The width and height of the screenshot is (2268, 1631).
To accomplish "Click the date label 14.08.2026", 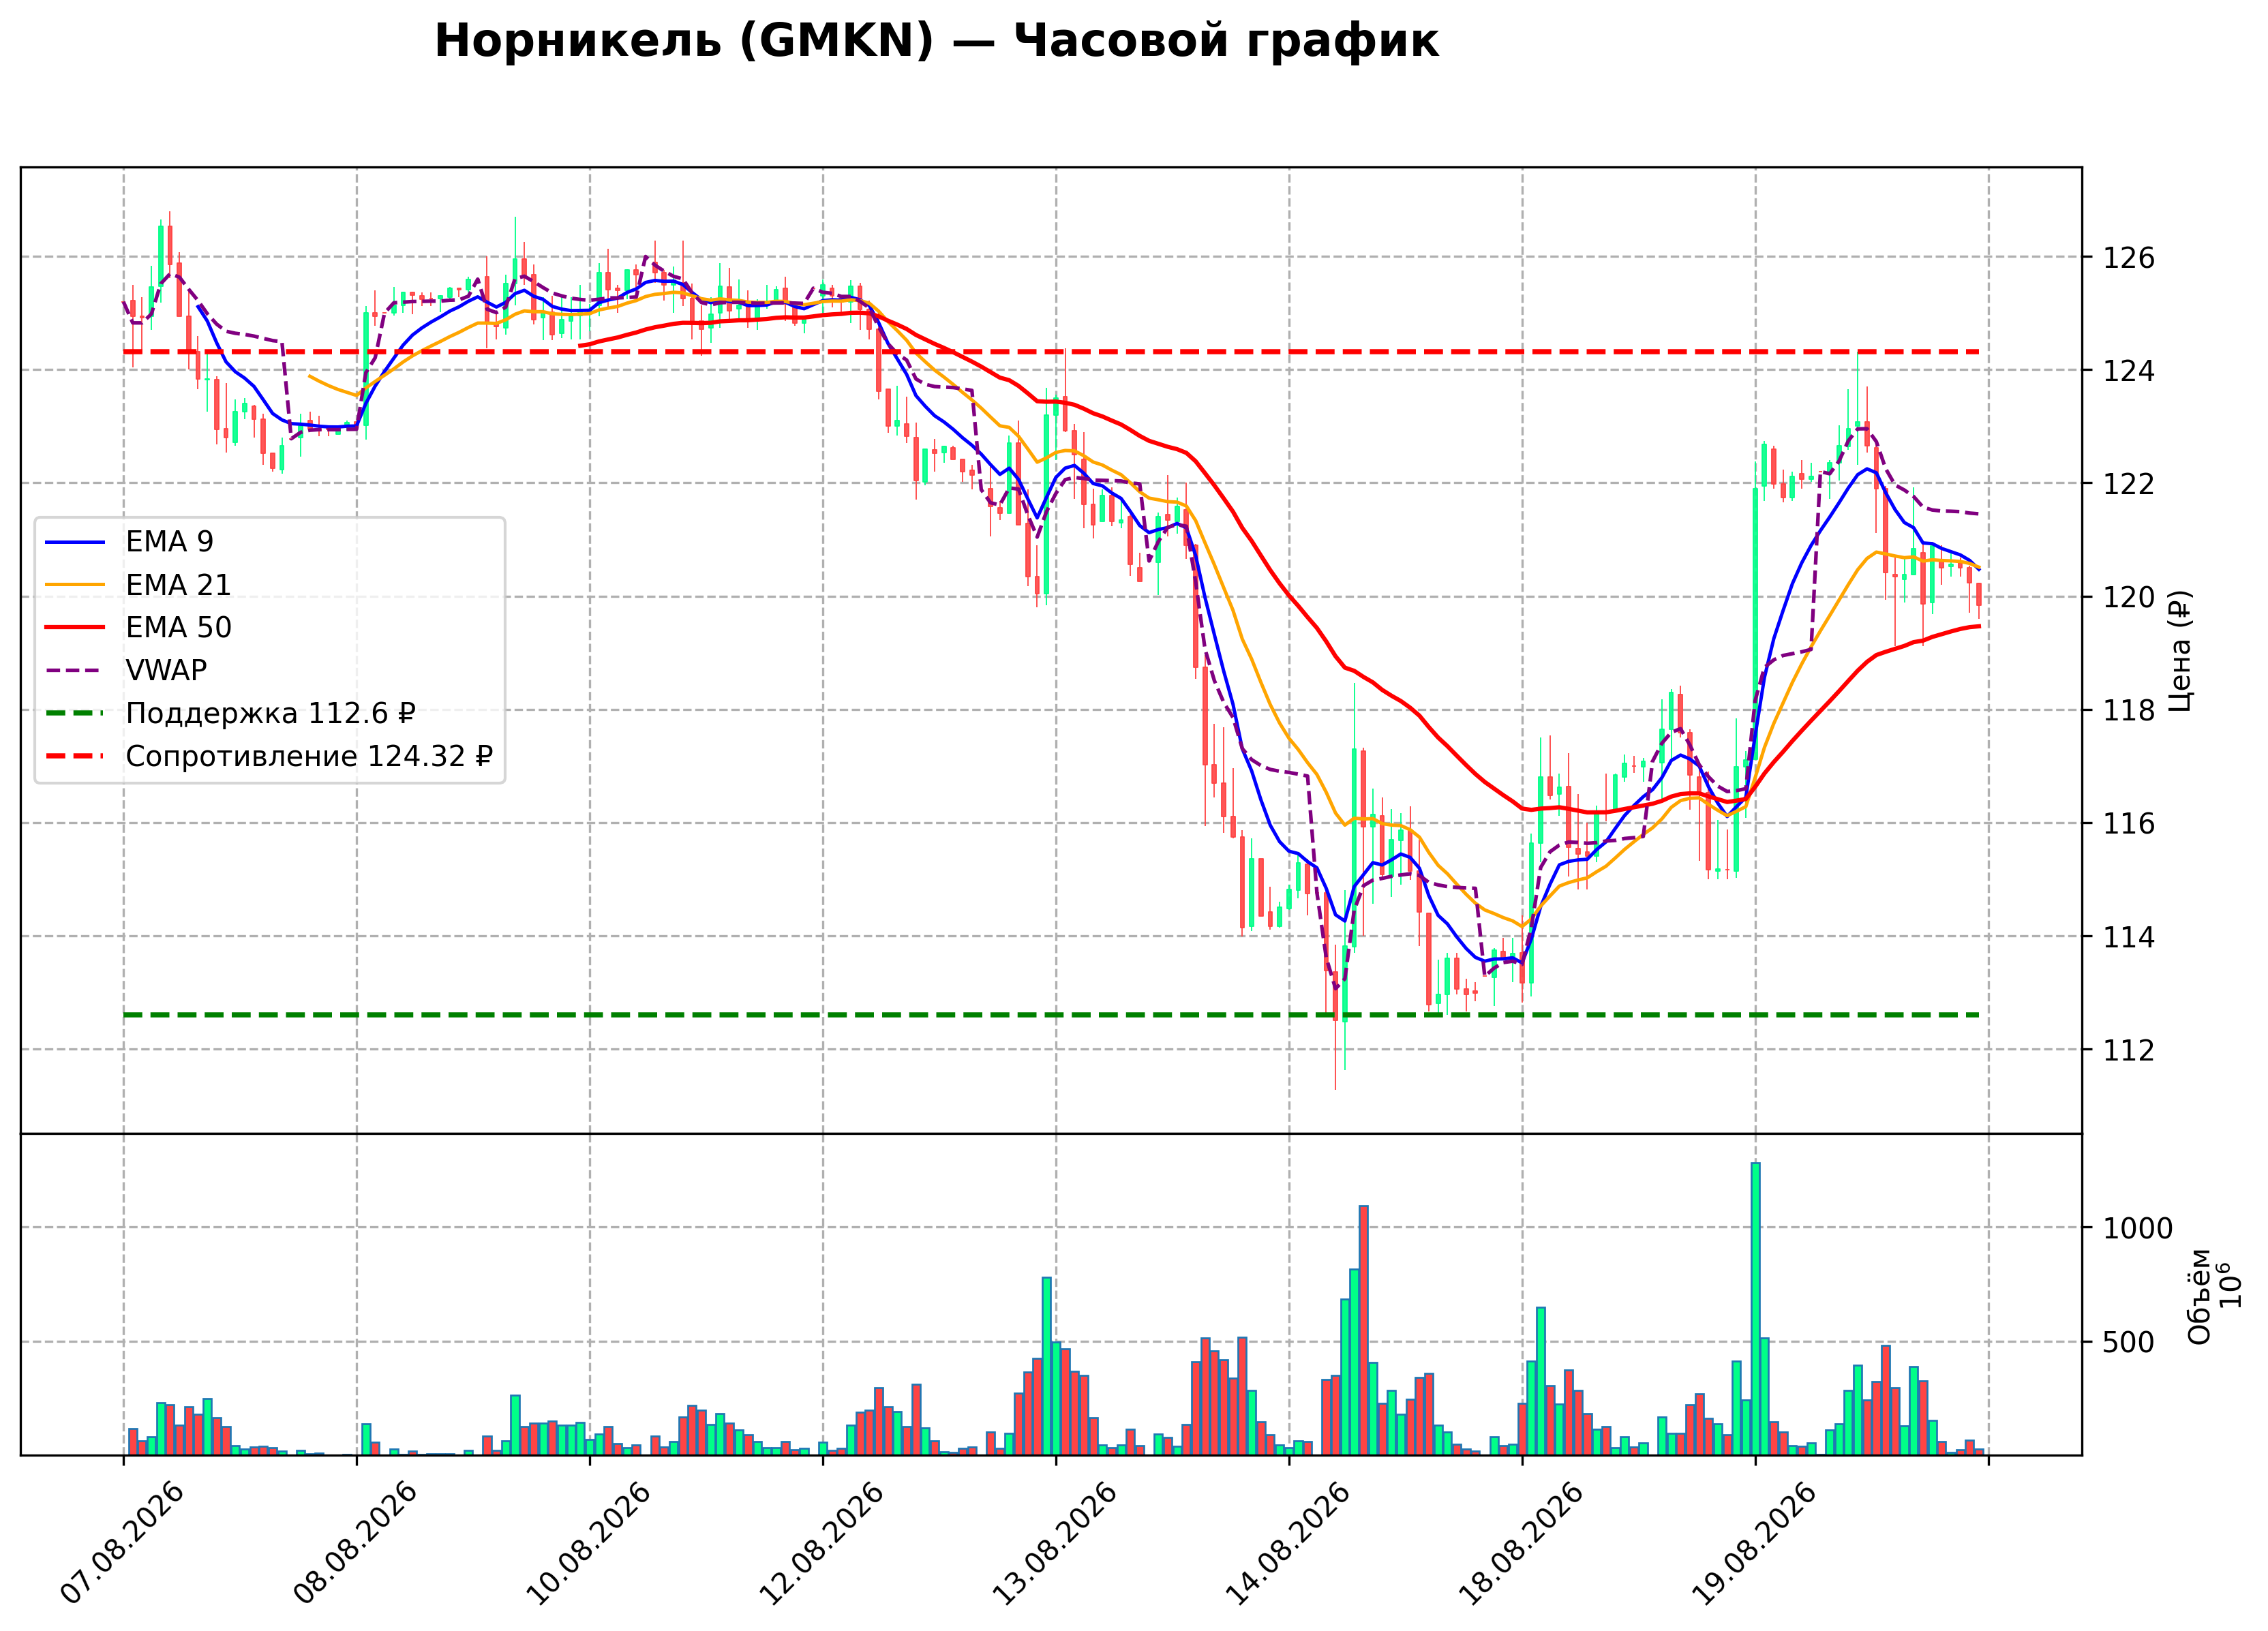I will pyautogui.click(x=1288, y=1543).
